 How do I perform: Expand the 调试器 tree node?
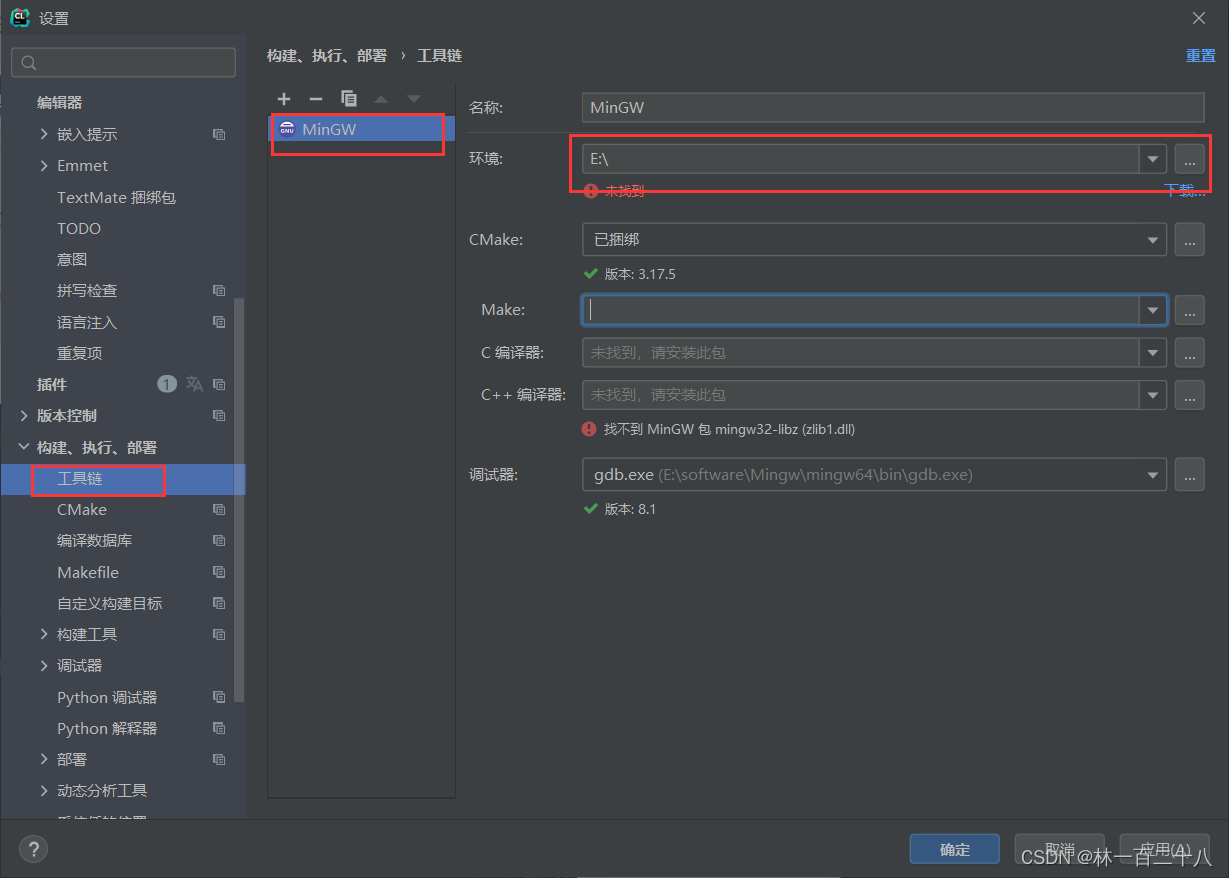coord(44,666)
